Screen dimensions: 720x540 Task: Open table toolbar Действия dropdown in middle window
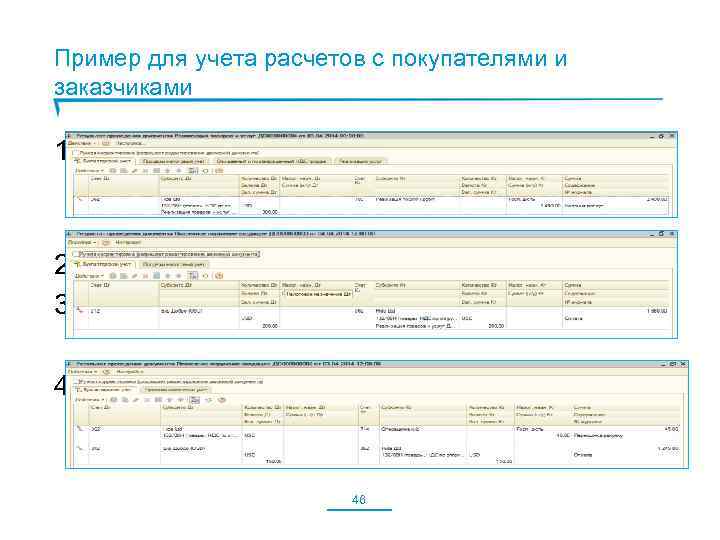[x=90, y=276]
